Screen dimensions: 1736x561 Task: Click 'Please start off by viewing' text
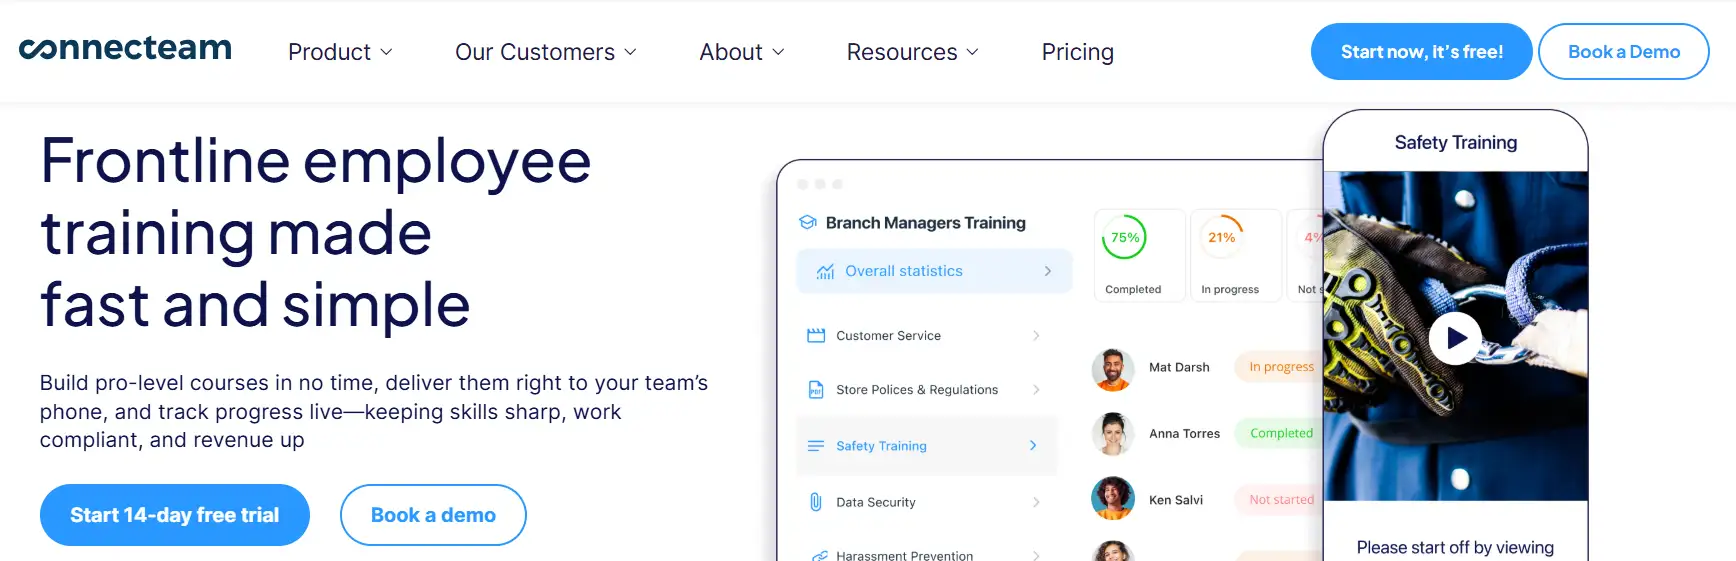pos(1455,547)
